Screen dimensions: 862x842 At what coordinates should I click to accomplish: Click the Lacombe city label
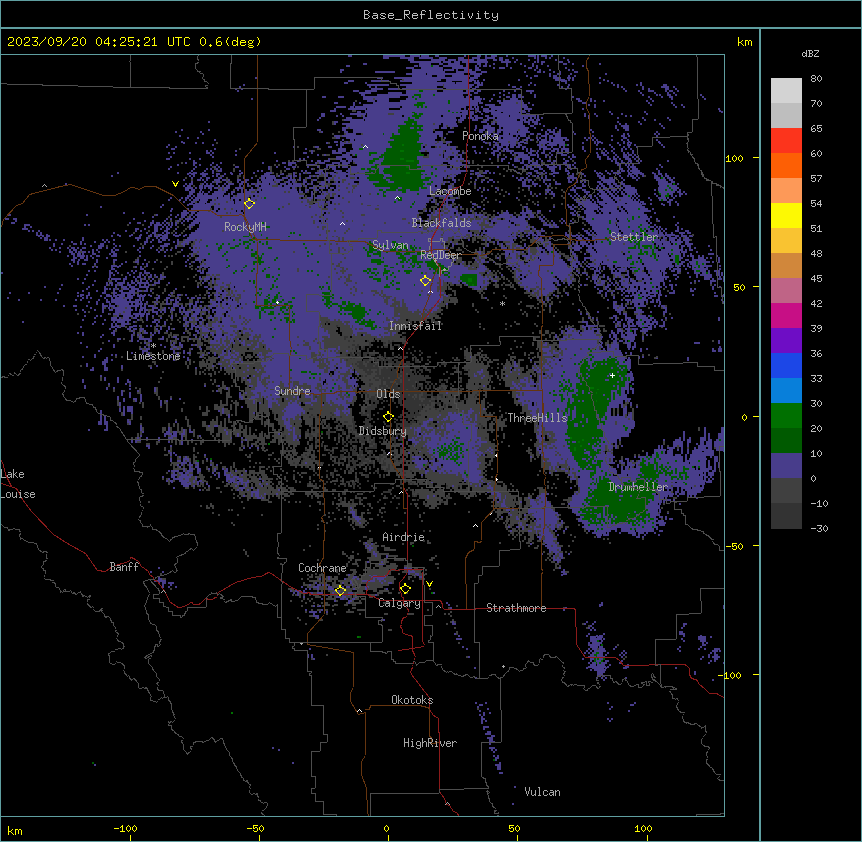[x=450, y=191]
